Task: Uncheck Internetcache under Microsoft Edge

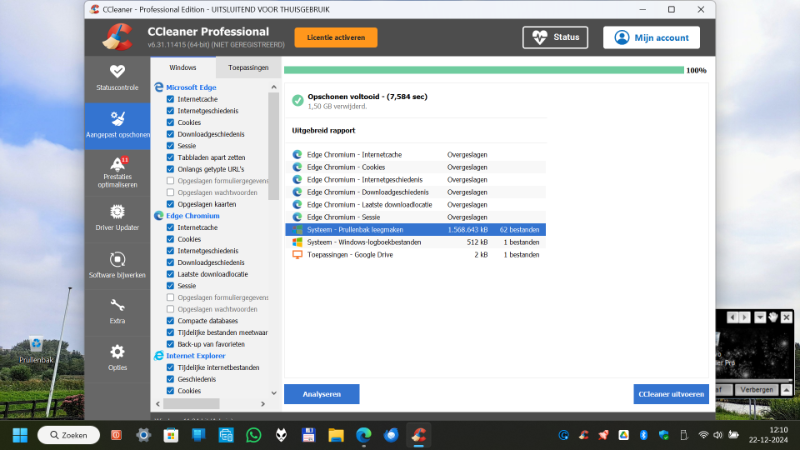Action: (x=170, y=99)
